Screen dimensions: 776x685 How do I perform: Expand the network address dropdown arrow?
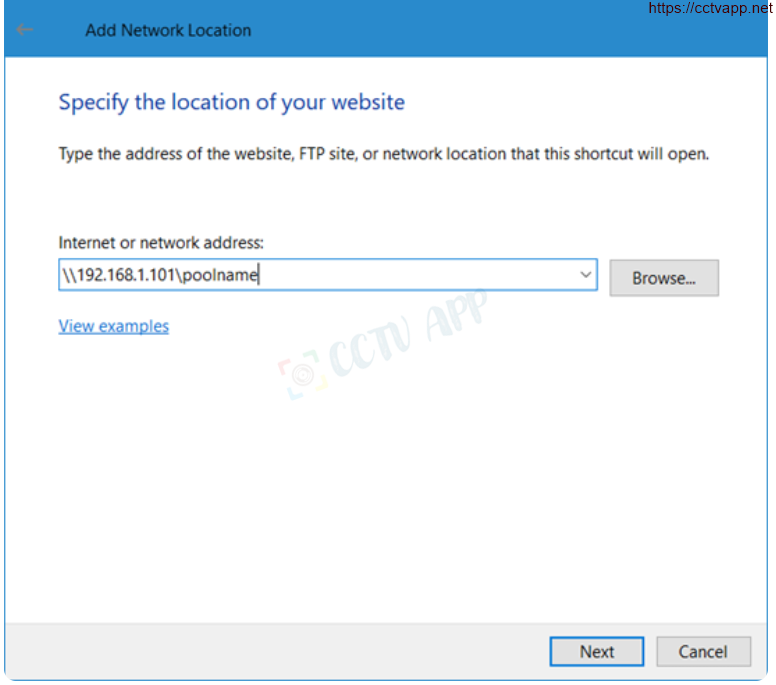pyautogui.click(x=586, y=275)
